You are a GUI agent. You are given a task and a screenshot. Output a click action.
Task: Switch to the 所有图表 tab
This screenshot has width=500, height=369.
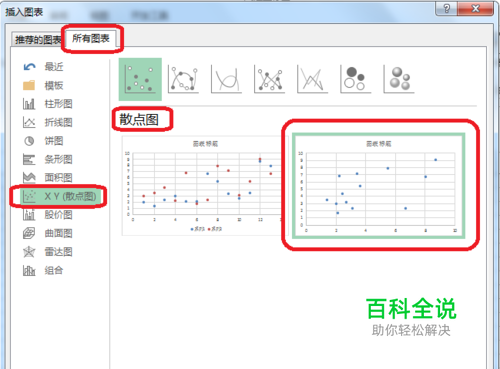pos(91,38)
